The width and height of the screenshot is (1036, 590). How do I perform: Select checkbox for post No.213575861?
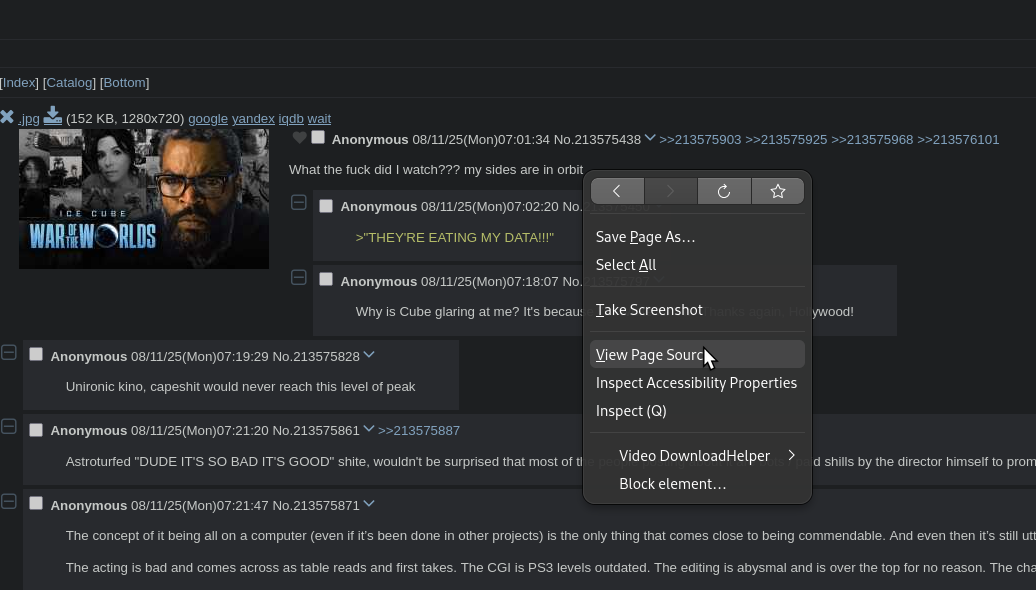36,430
